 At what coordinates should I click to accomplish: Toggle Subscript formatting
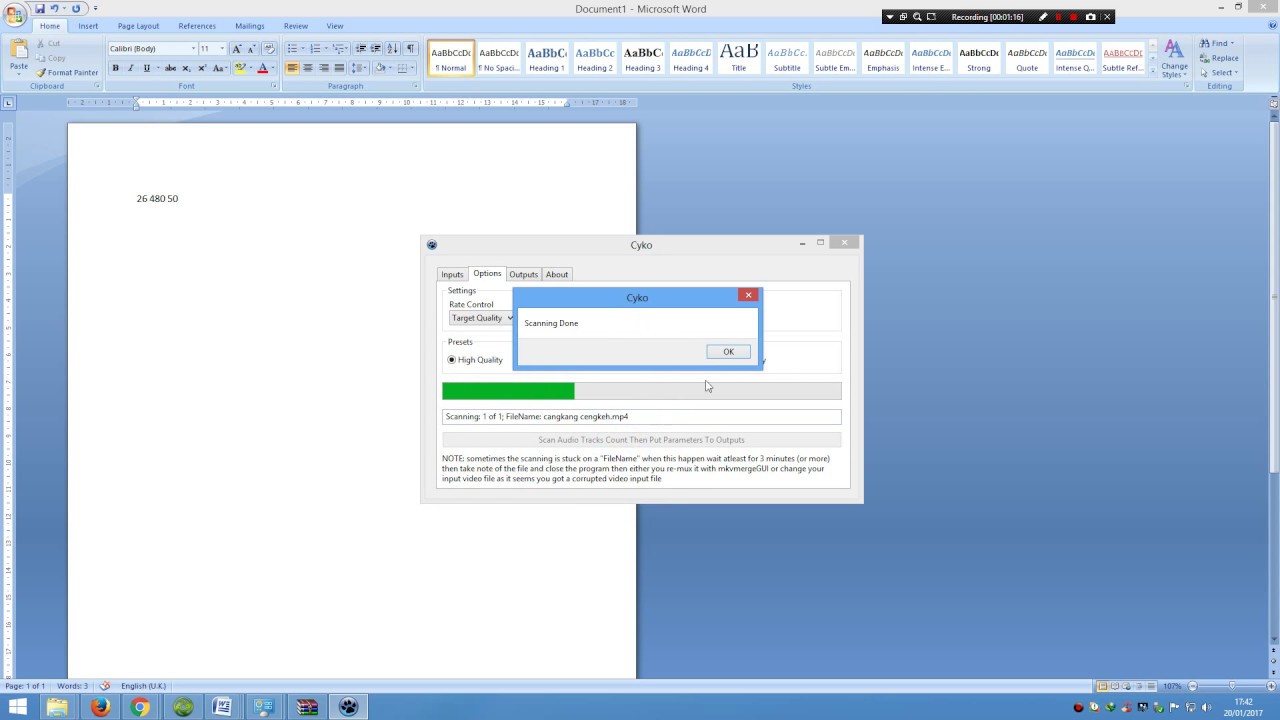coord(186,68)
